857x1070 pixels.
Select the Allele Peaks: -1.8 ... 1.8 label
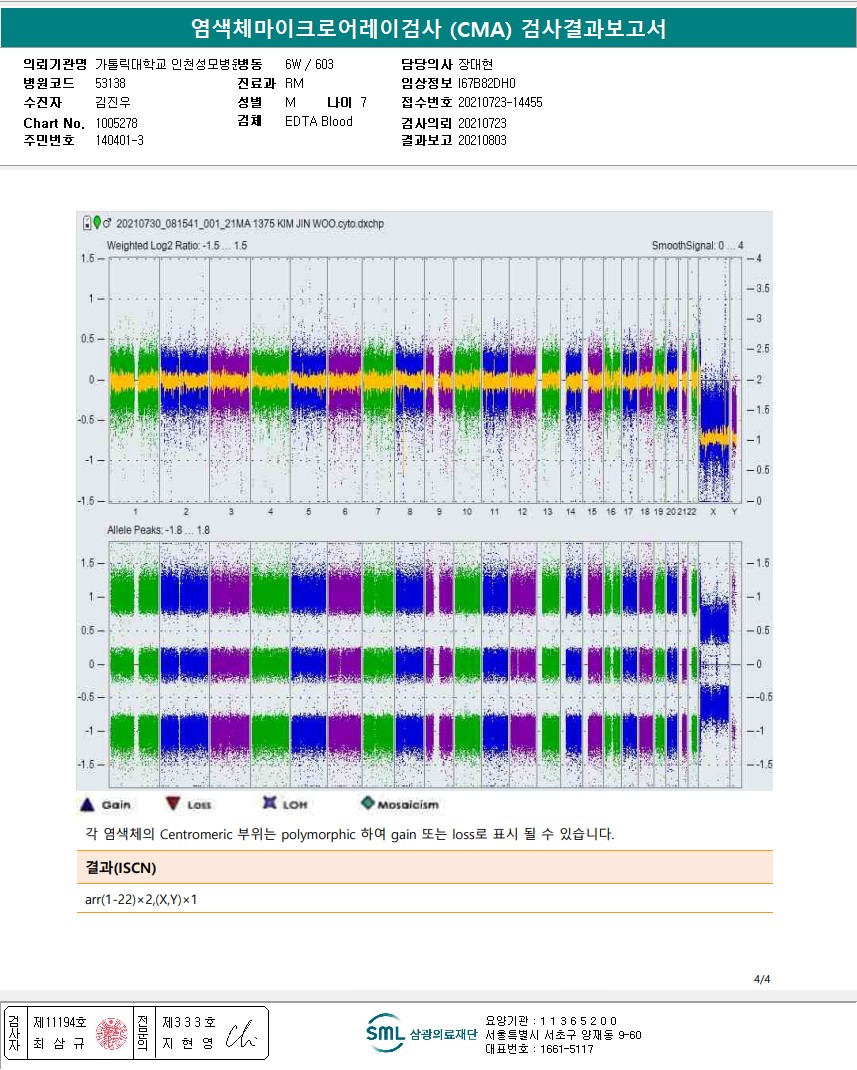[x=158, y=530]
